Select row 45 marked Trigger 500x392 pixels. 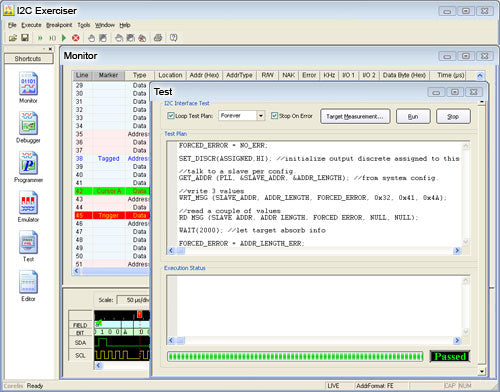(x=112, y=215)
